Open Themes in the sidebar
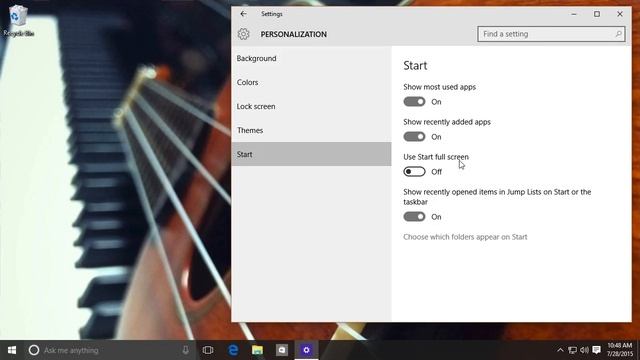This screenshot has width=640, height=360. pyautogui.click(x=311, y=131)
